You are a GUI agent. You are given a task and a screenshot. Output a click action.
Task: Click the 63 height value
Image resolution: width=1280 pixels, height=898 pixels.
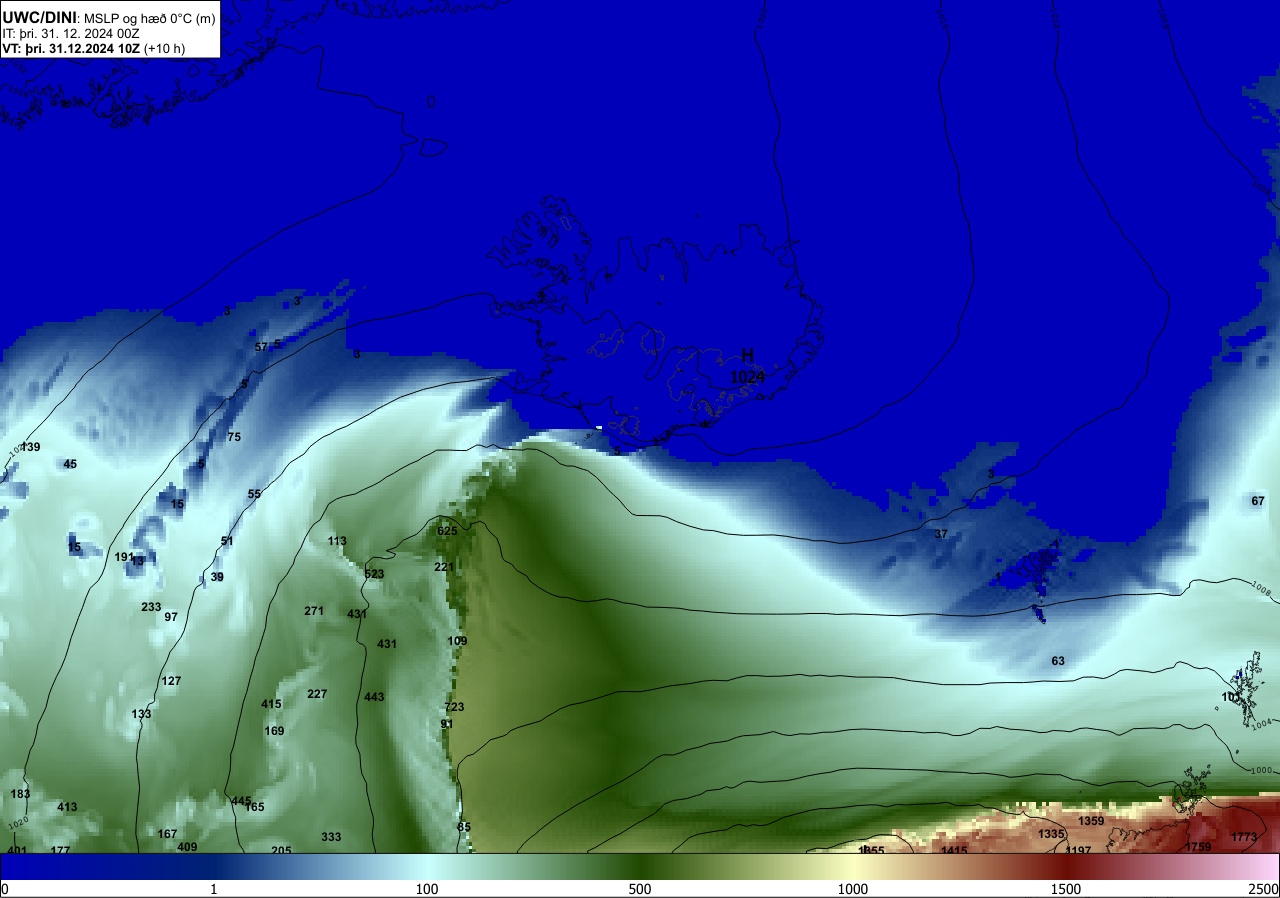pyautogui.click(x=1058, y=661)
